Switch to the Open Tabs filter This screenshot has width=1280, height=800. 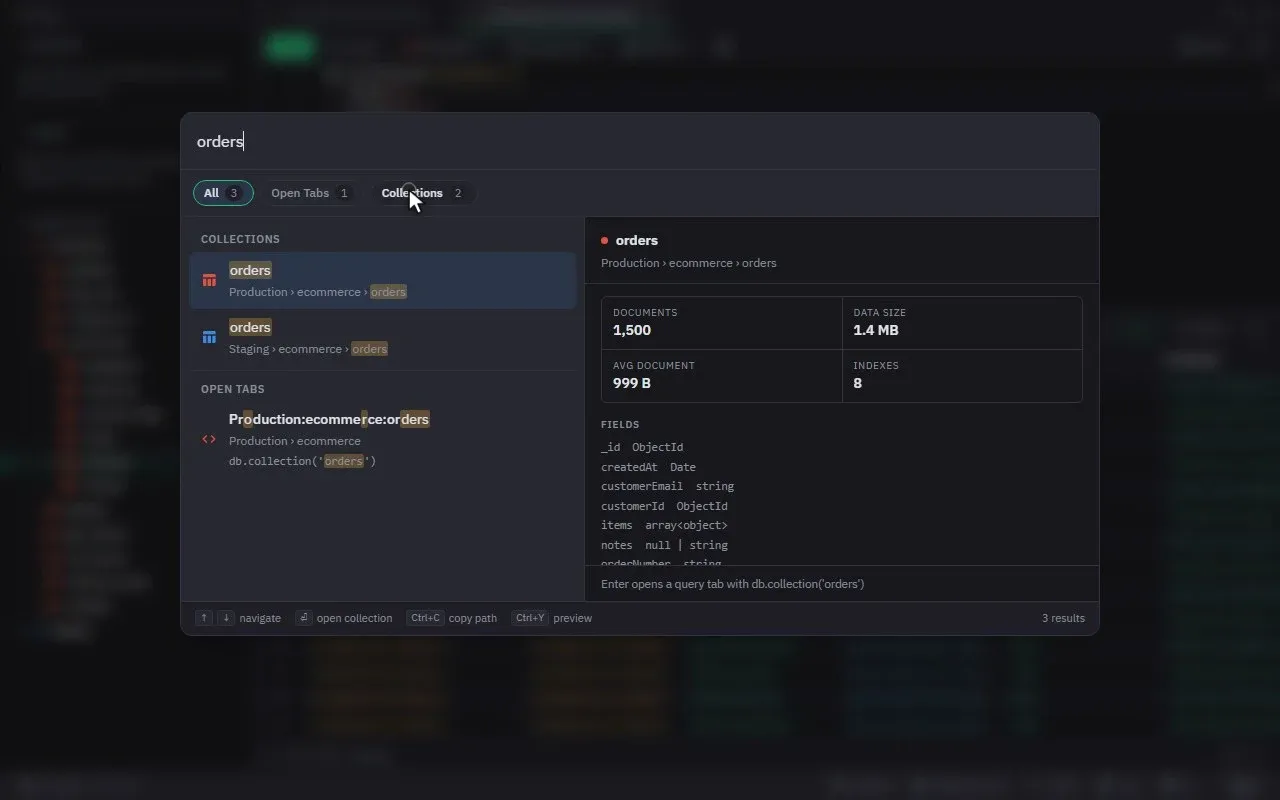(x=311, y=193)
